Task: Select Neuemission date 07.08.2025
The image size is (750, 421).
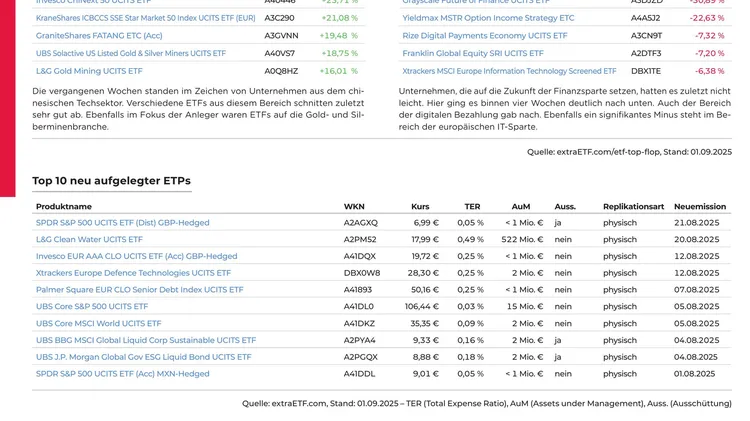Action: coord(696,290)
